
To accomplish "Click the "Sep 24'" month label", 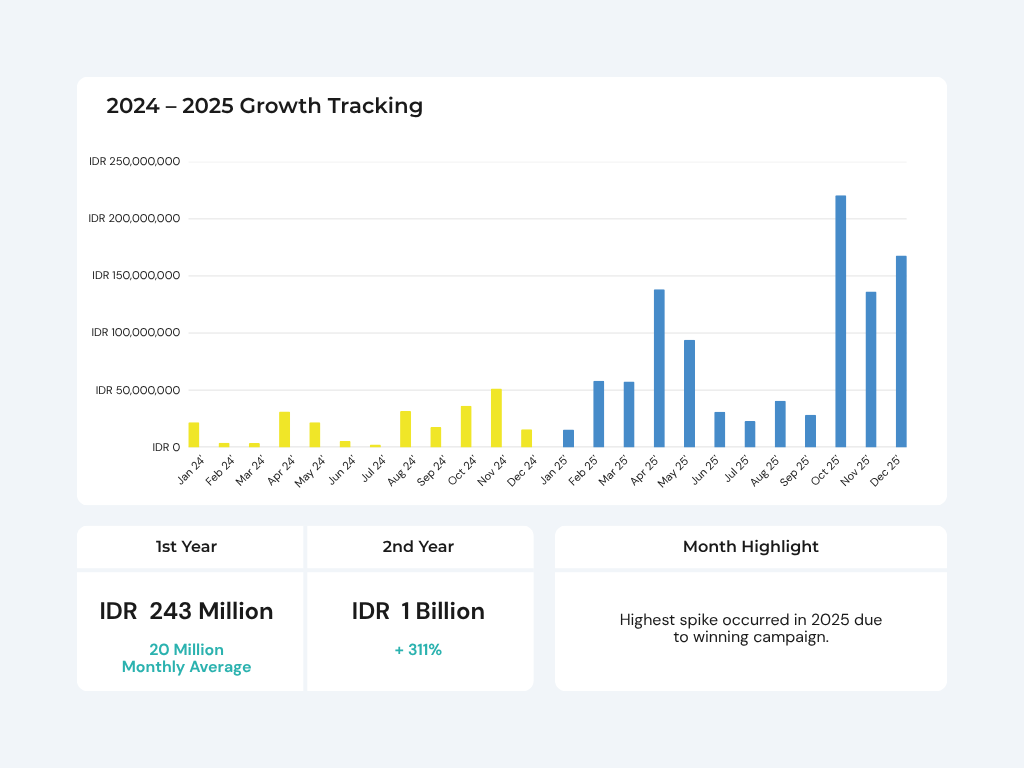I will click(432, 471).
